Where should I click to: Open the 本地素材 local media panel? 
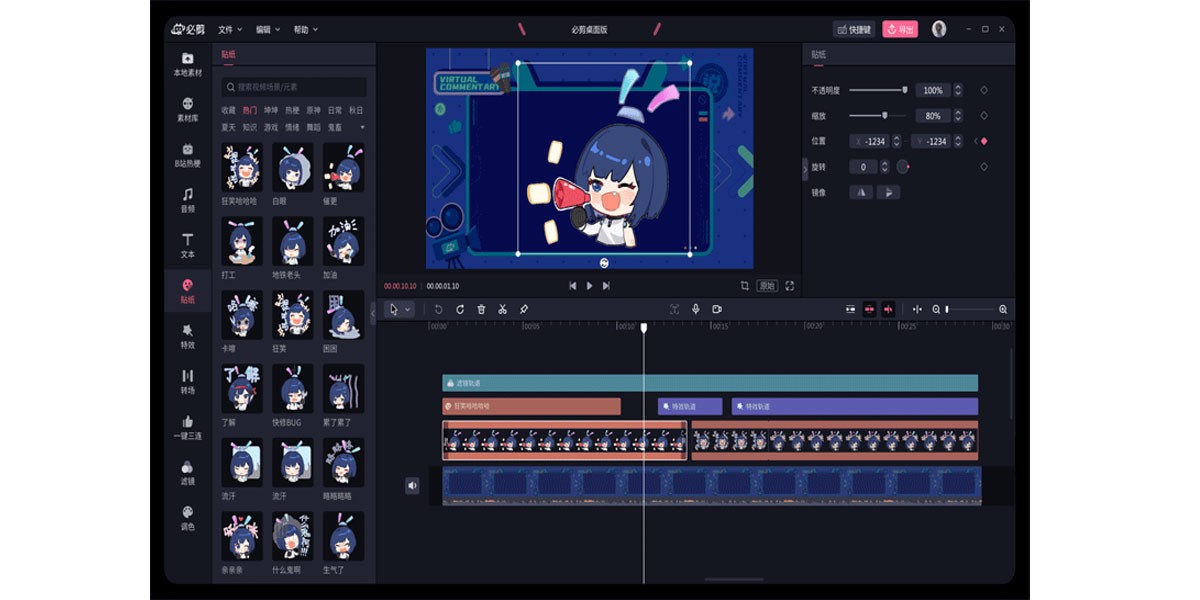point(188,65)
